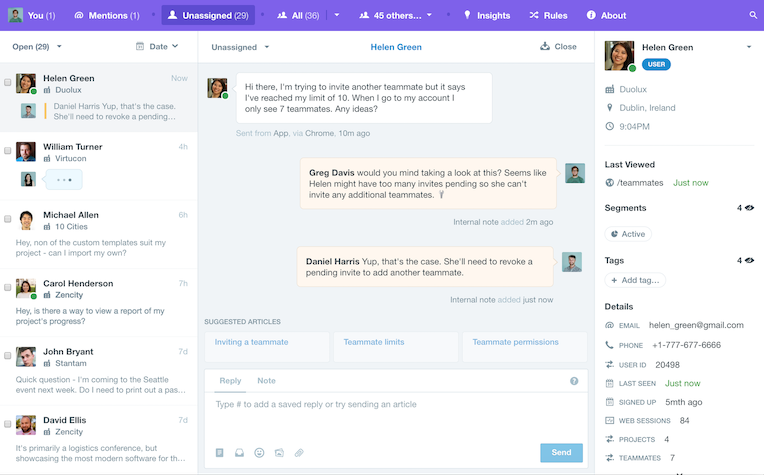Click the Helen Green conversation title link
764x475 pixels.
click(x=396, y=47)
